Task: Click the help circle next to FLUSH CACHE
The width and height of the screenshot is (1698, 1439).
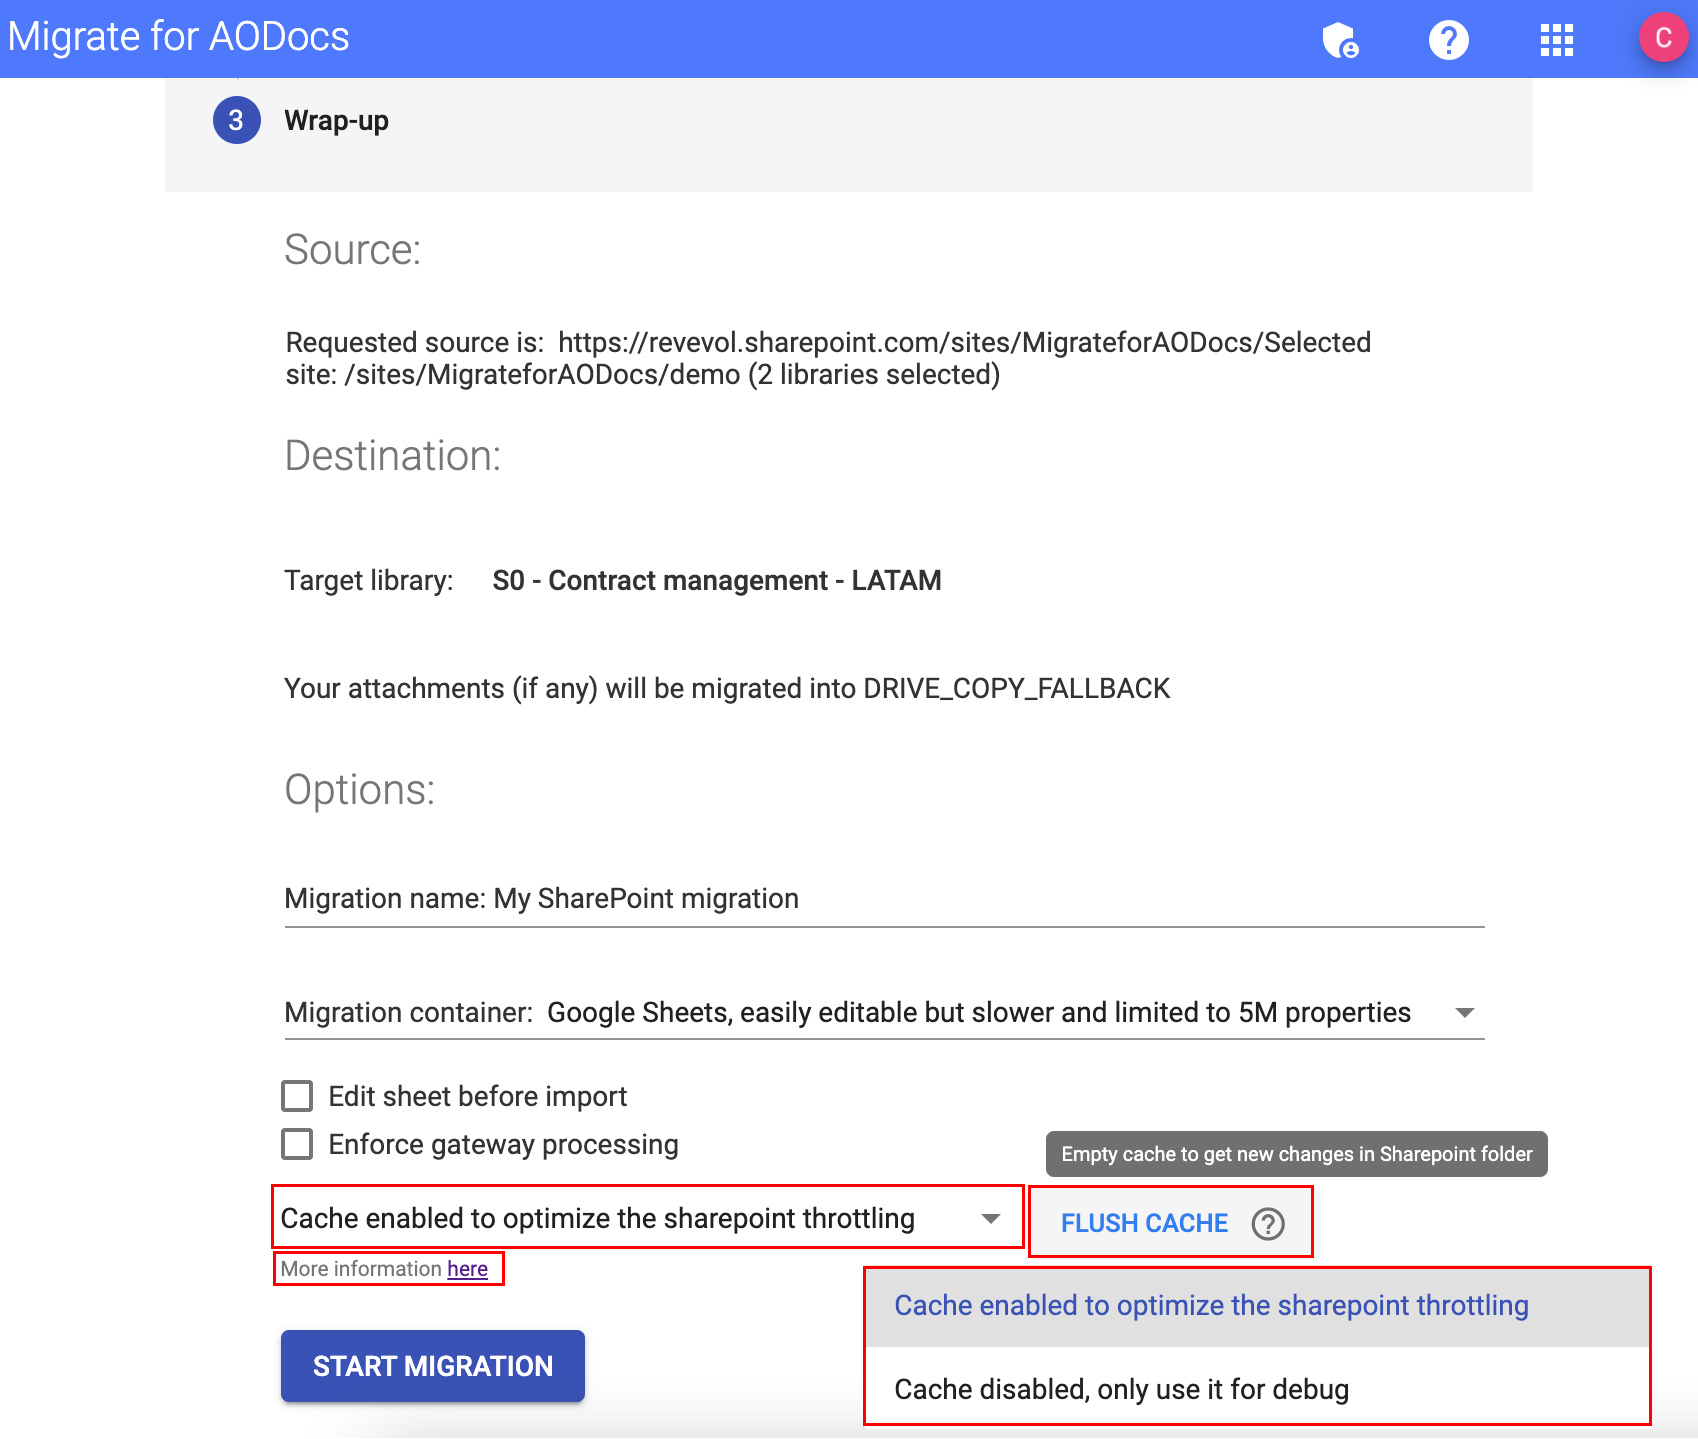Action: tap(1267, 1223)
